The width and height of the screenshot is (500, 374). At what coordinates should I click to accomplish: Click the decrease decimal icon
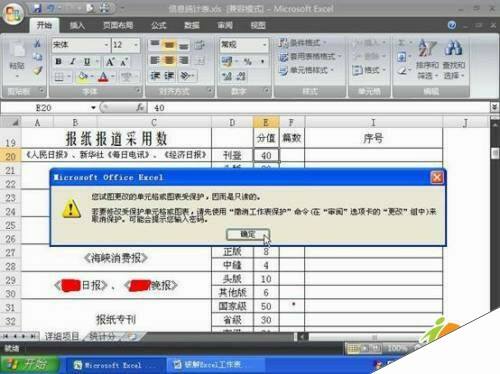pos(241,77)
